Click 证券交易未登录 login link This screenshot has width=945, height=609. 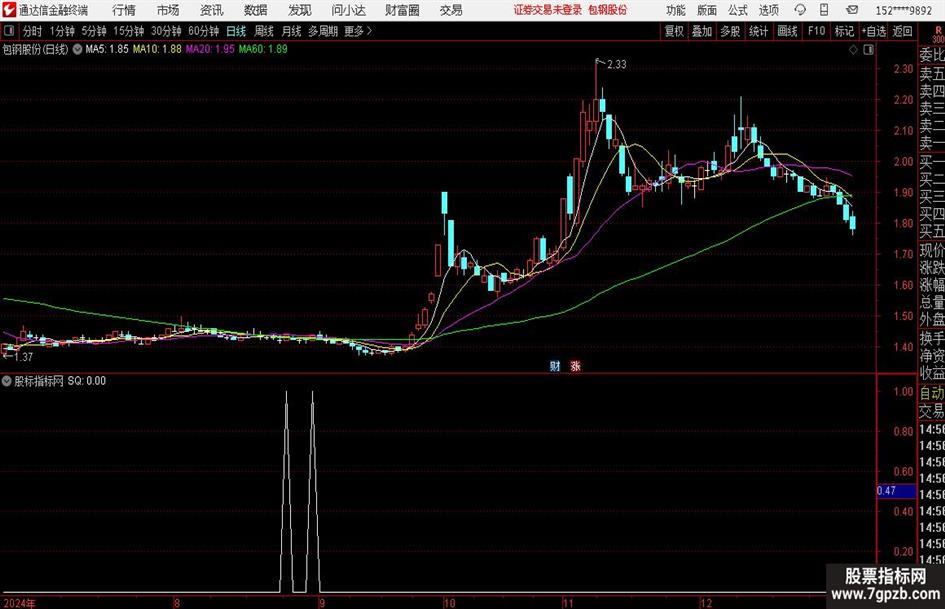(548, 10)
